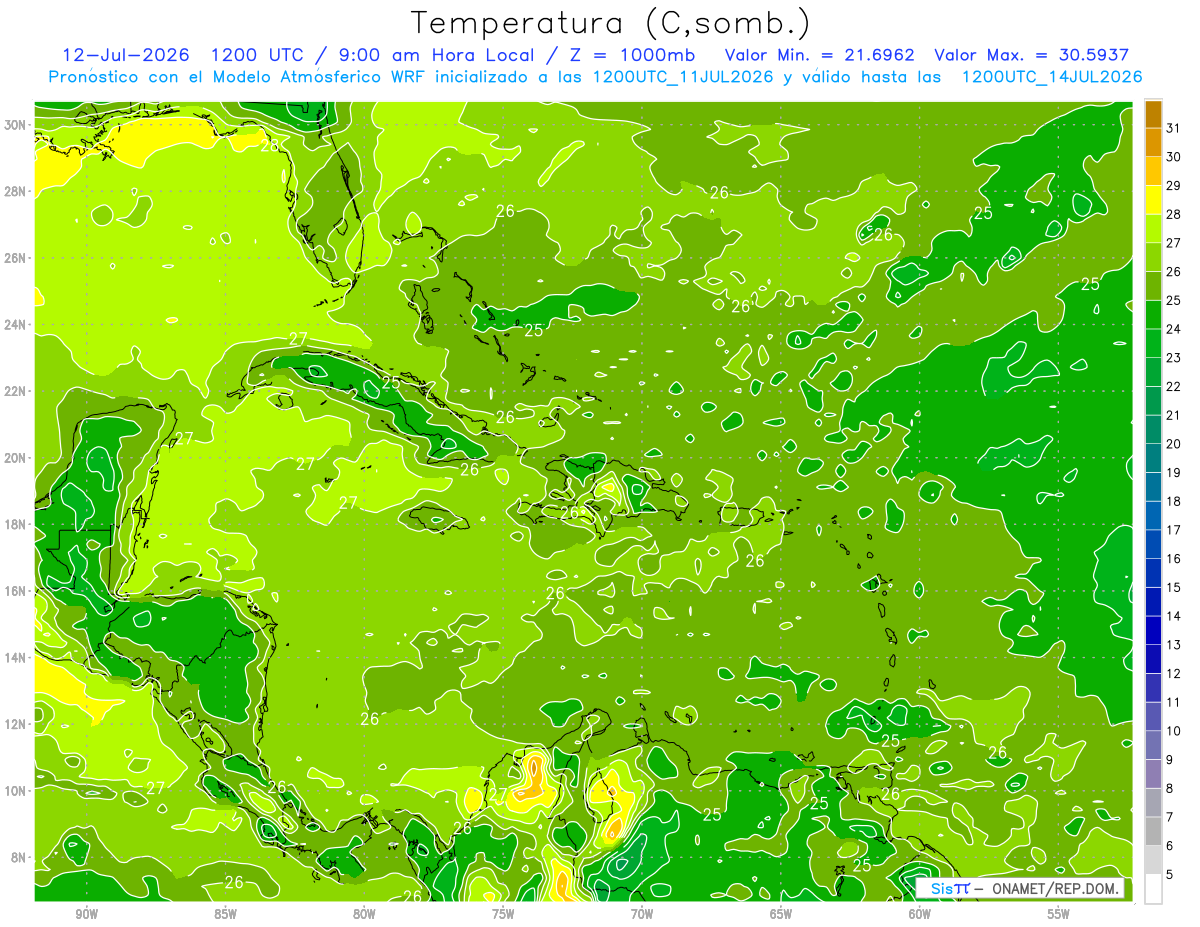Image resolution: width=1200 pixels, height=927 pixels.
Task: Pick the dark blue swatch between 12 and 13
Action: click(x=1153, y=659)
